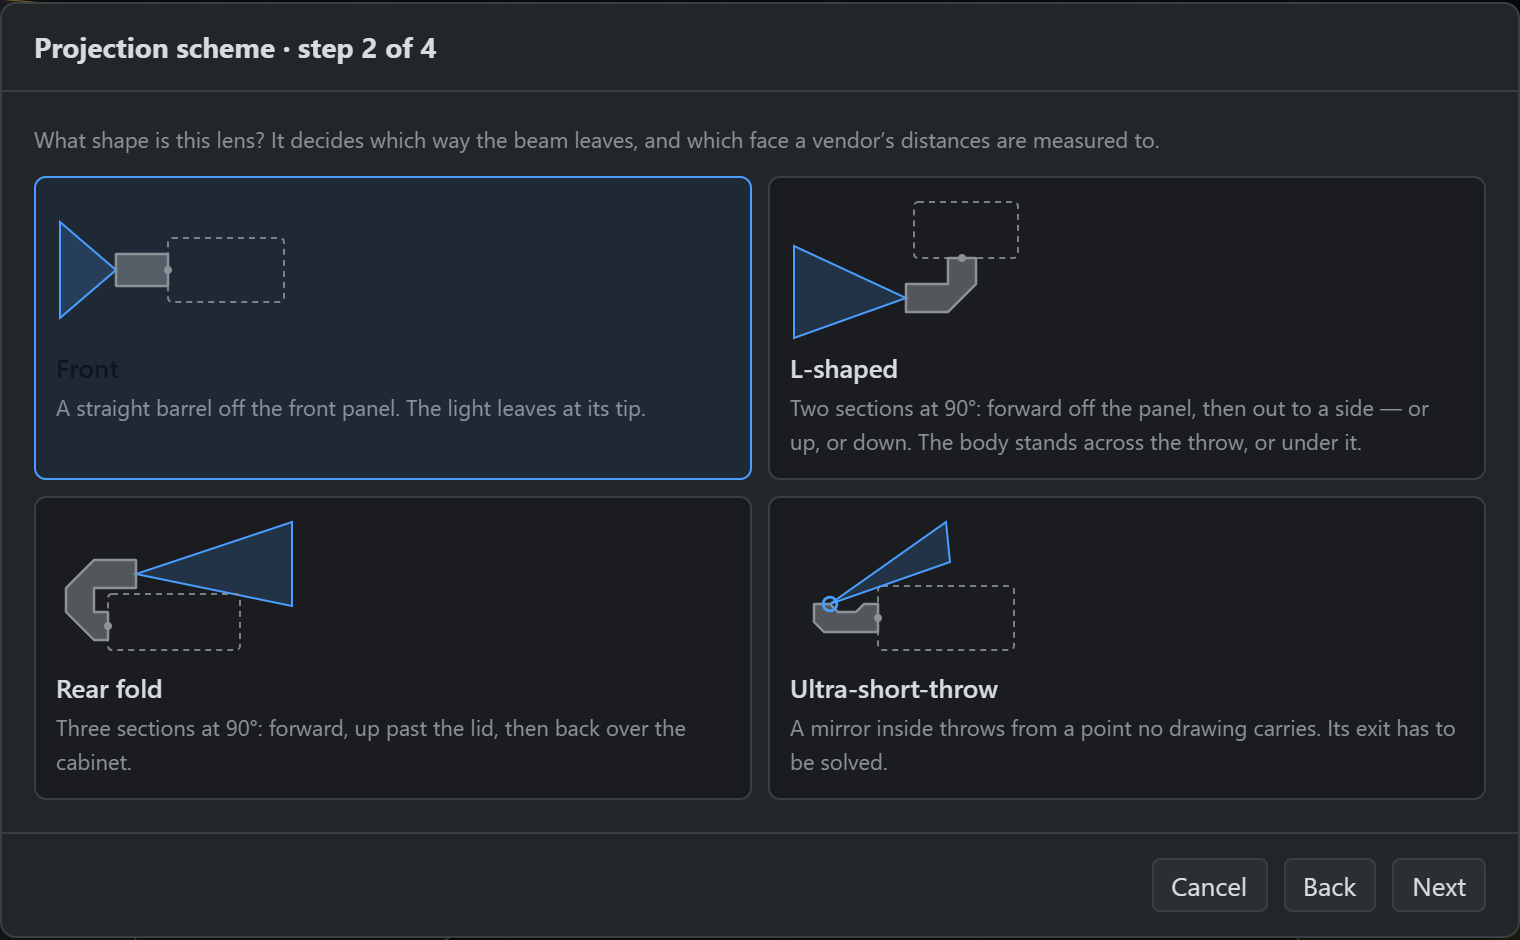1520x940 pixels.
Task: Choose the Ultra-short-throw lens option card
Action: (1127, 648)
